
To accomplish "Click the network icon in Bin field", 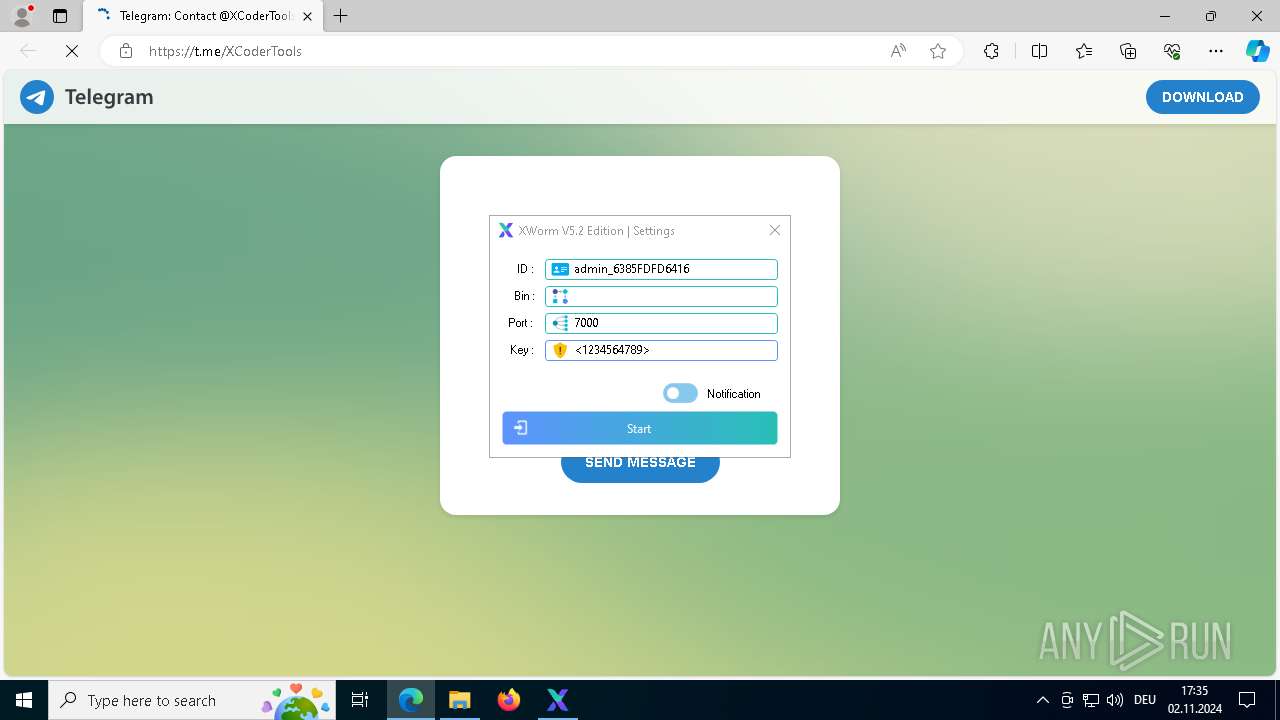I will pyautogui.click(x=560, y=296).
